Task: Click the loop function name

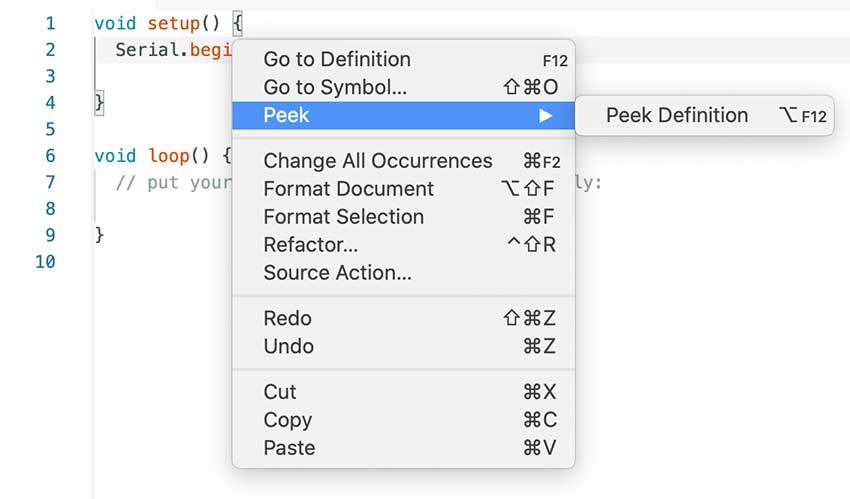Action: 168,156
